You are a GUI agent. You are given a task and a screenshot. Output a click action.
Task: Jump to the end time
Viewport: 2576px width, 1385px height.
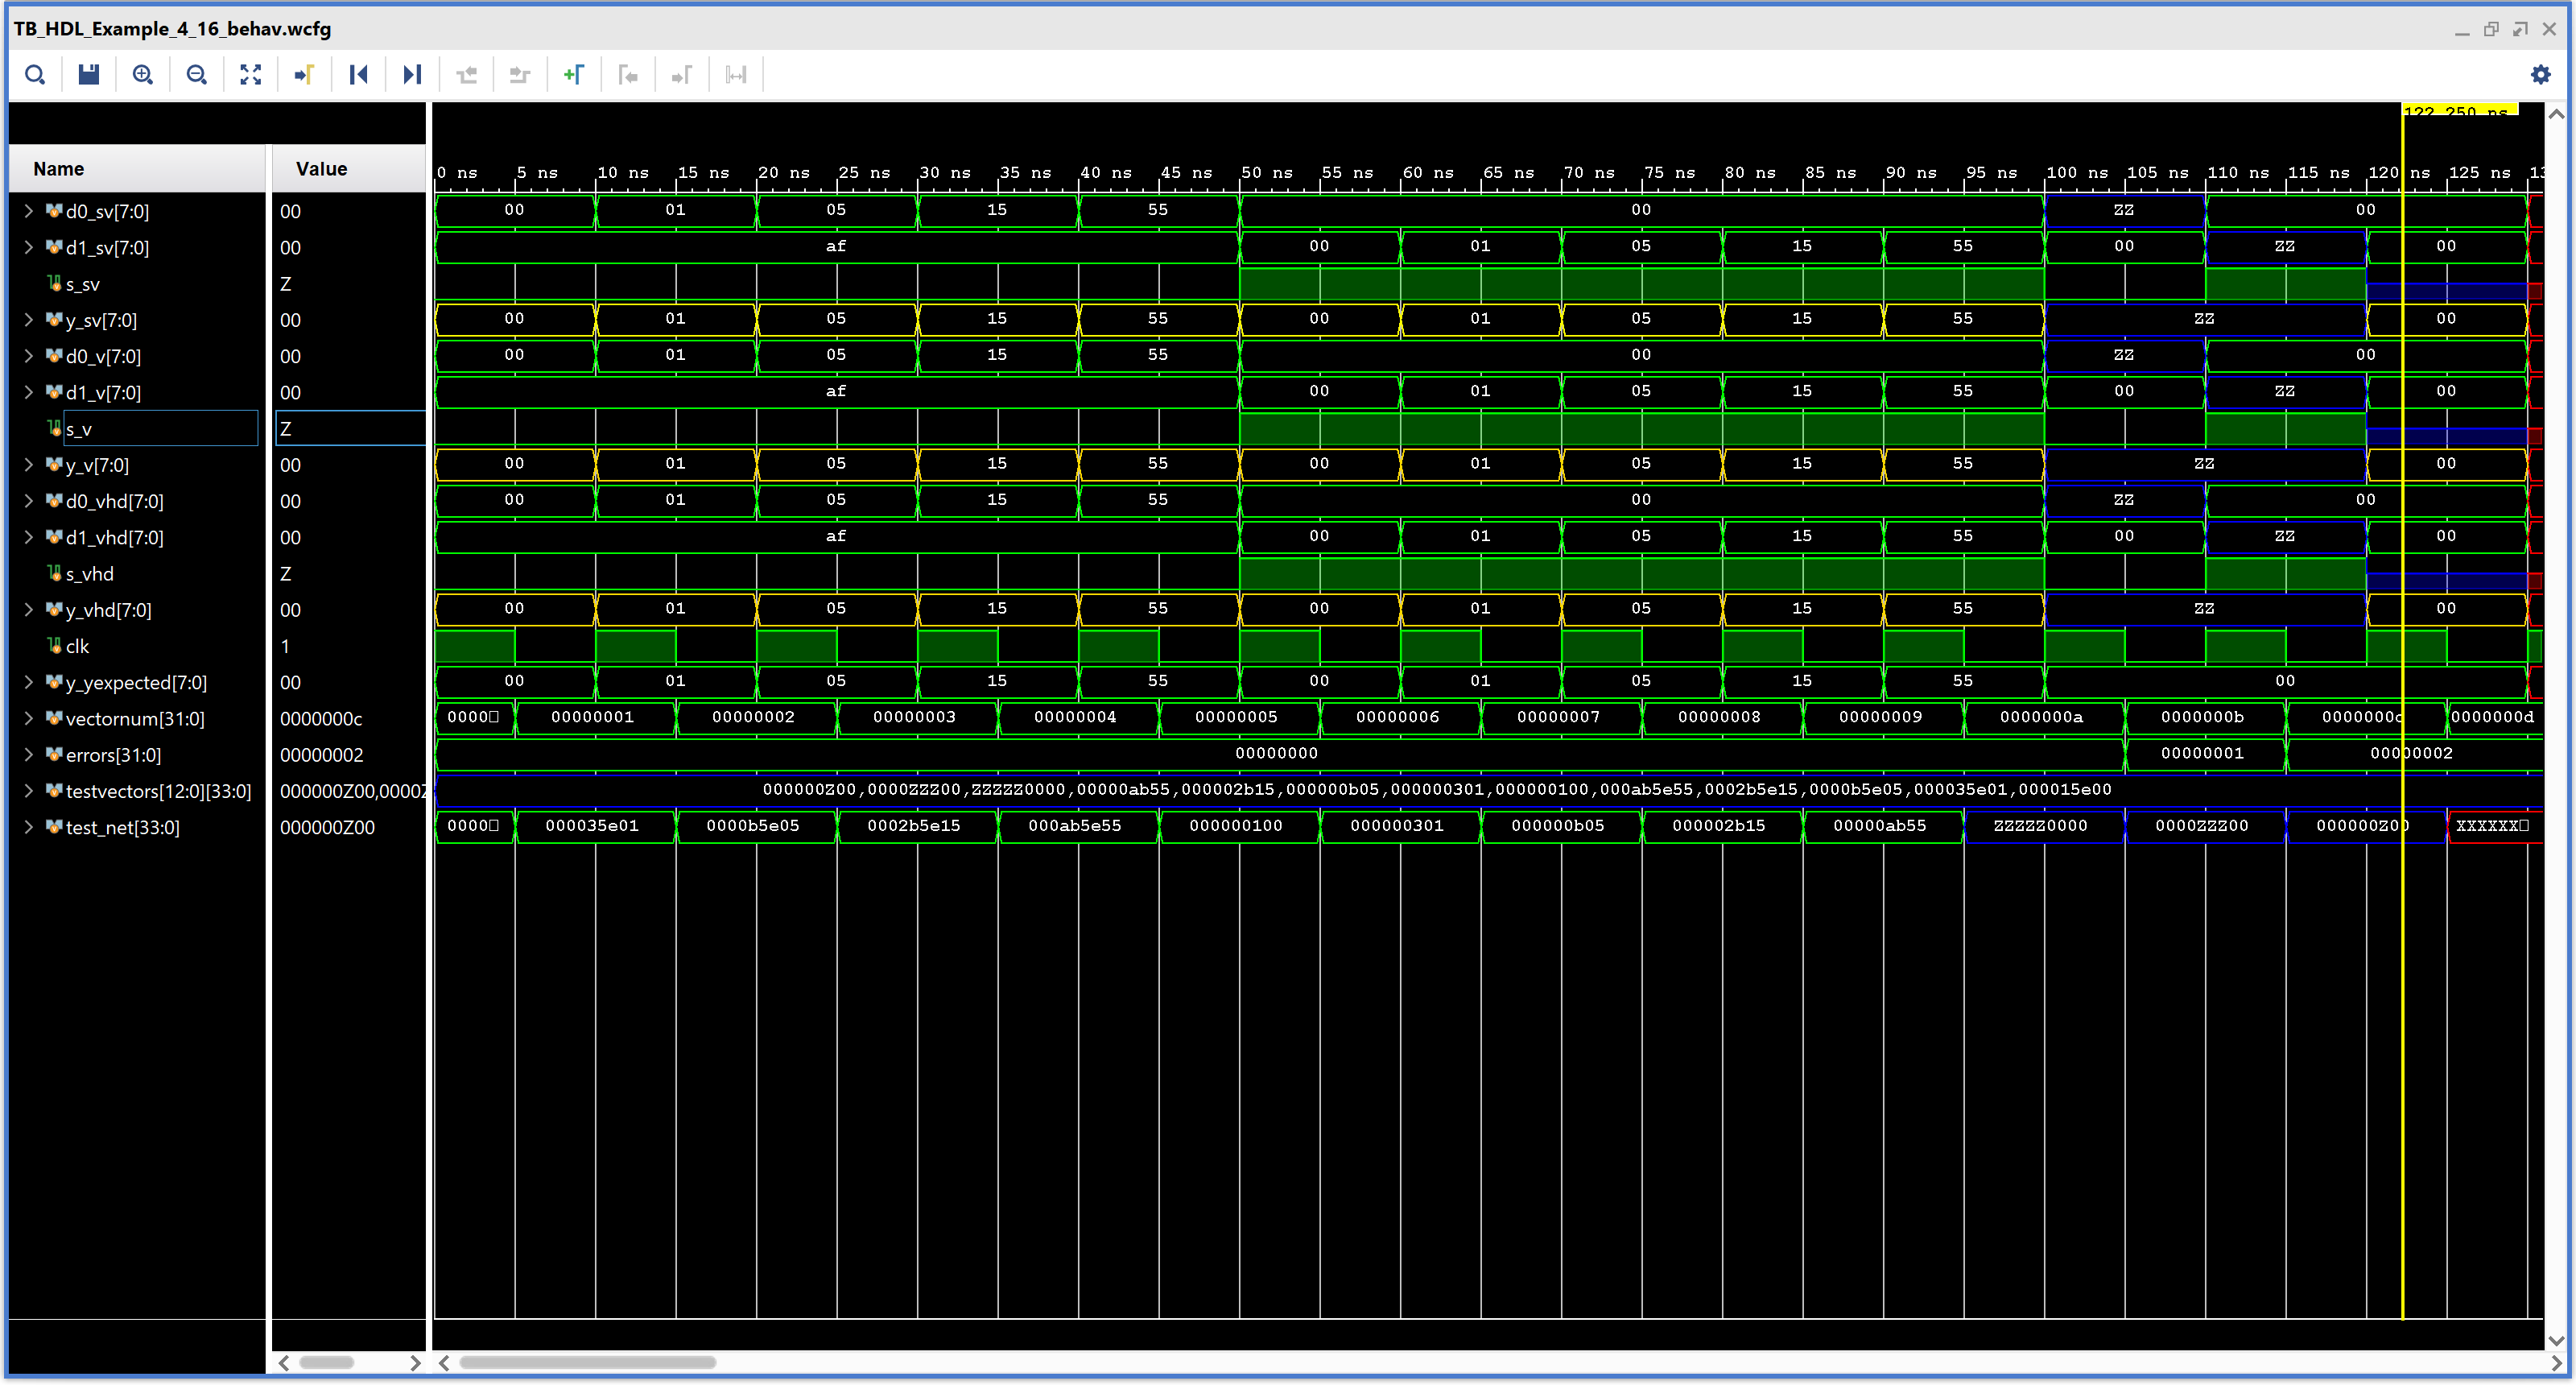[412, 75]
